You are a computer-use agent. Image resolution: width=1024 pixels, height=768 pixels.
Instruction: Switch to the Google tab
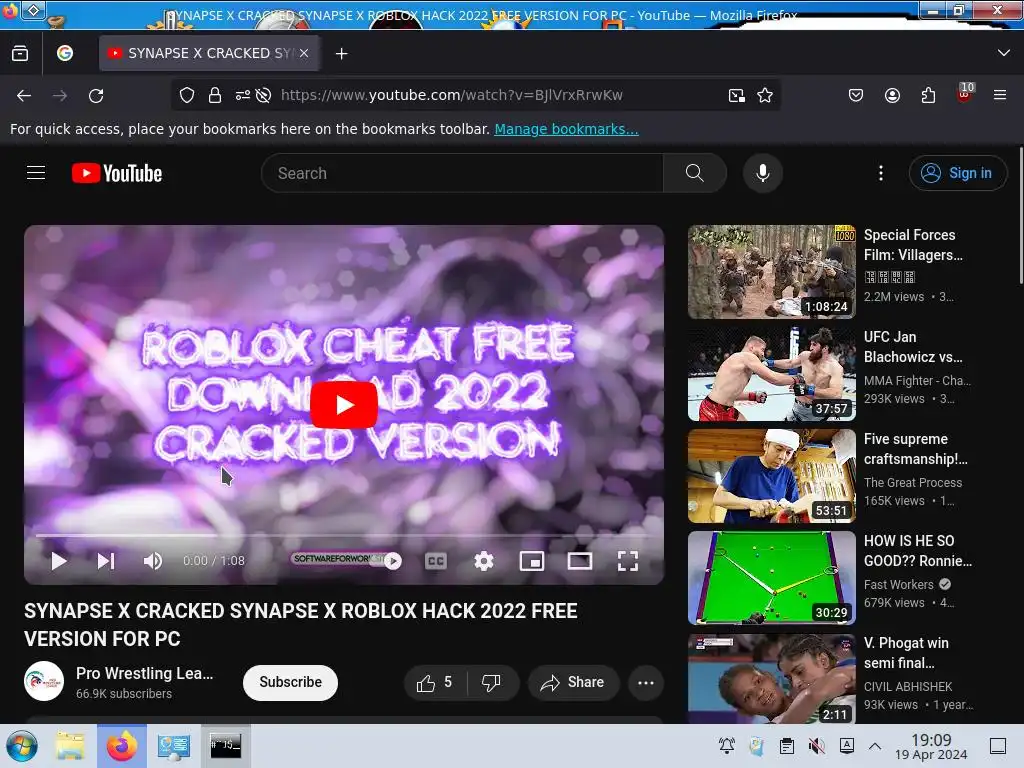point(65,54)
